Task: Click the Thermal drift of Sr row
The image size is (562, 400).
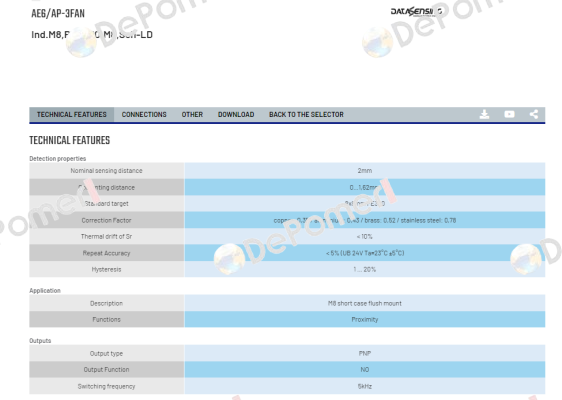Action: (287, 237)
